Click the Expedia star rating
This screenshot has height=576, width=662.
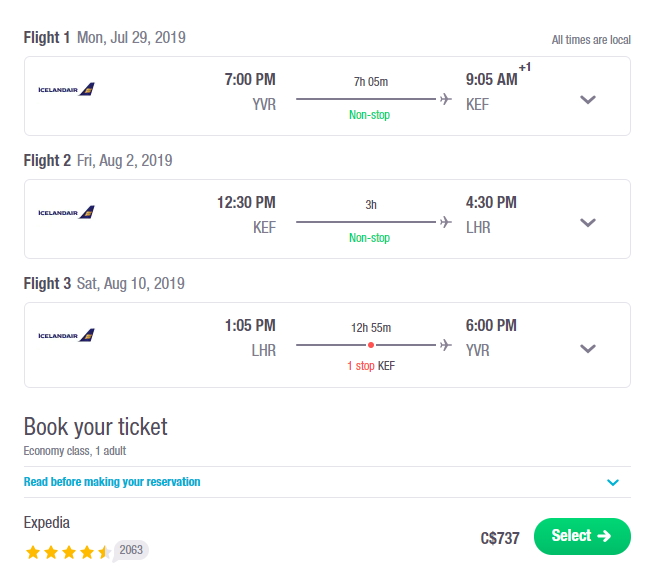[x=68, y=552]
